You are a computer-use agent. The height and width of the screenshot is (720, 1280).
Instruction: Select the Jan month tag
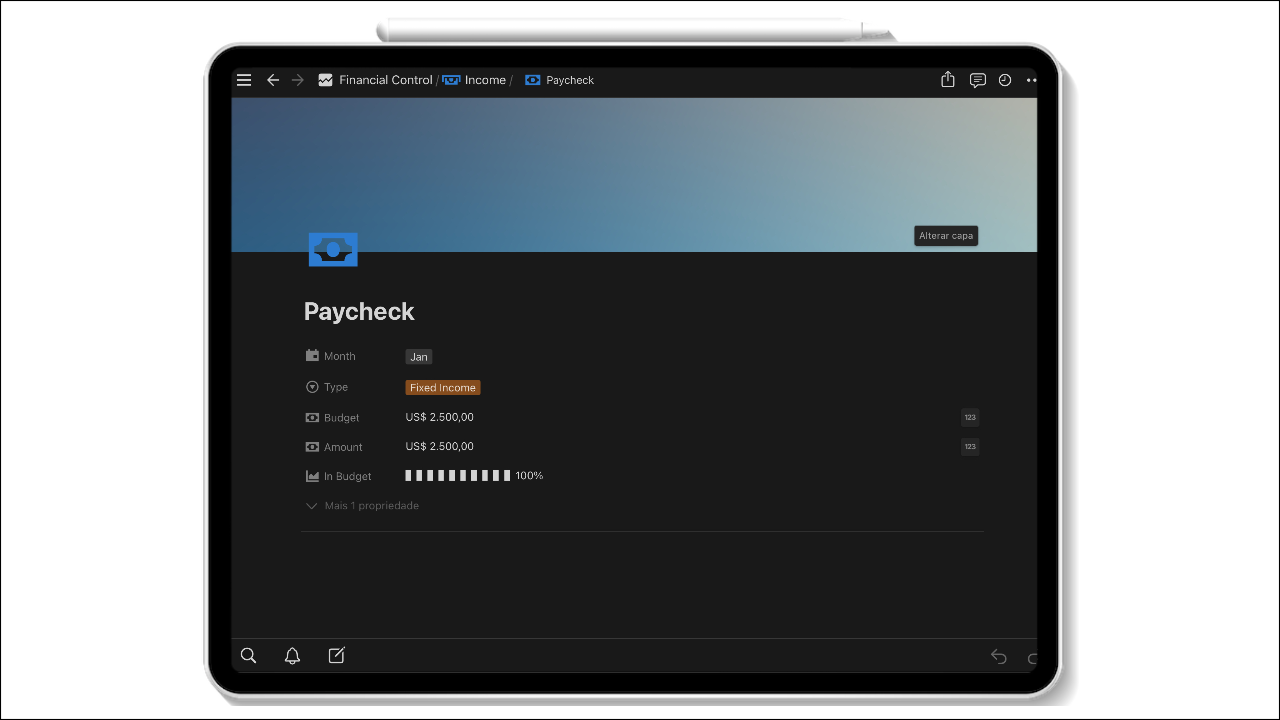point(419,357)
